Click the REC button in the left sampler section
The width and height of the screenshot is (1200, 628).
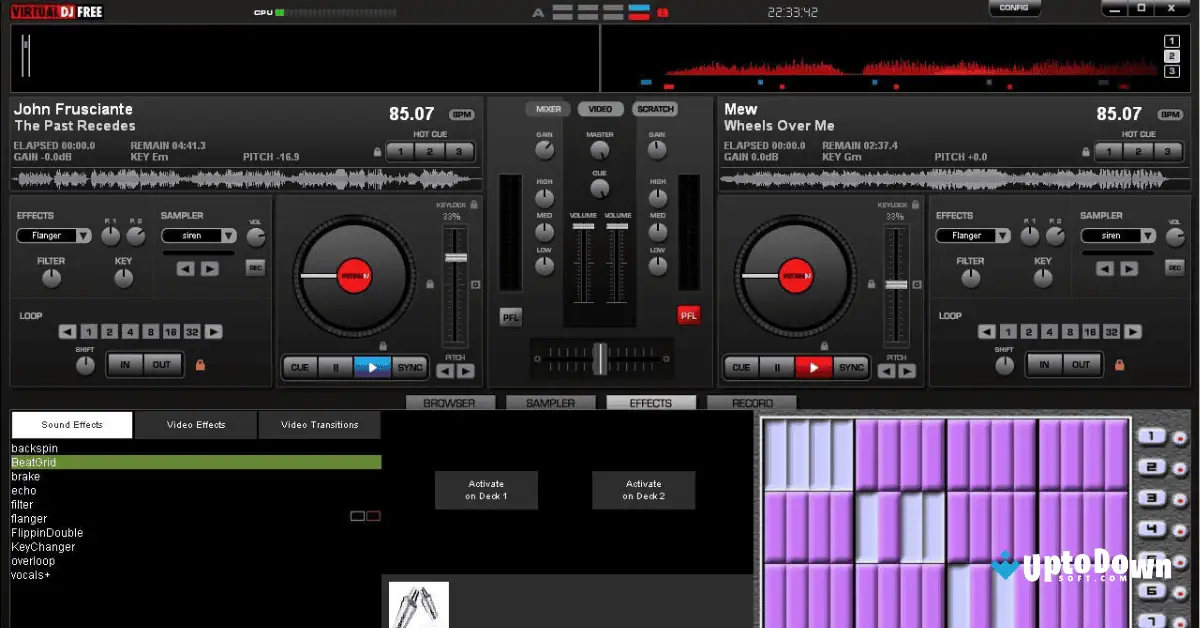click(255, 268)
